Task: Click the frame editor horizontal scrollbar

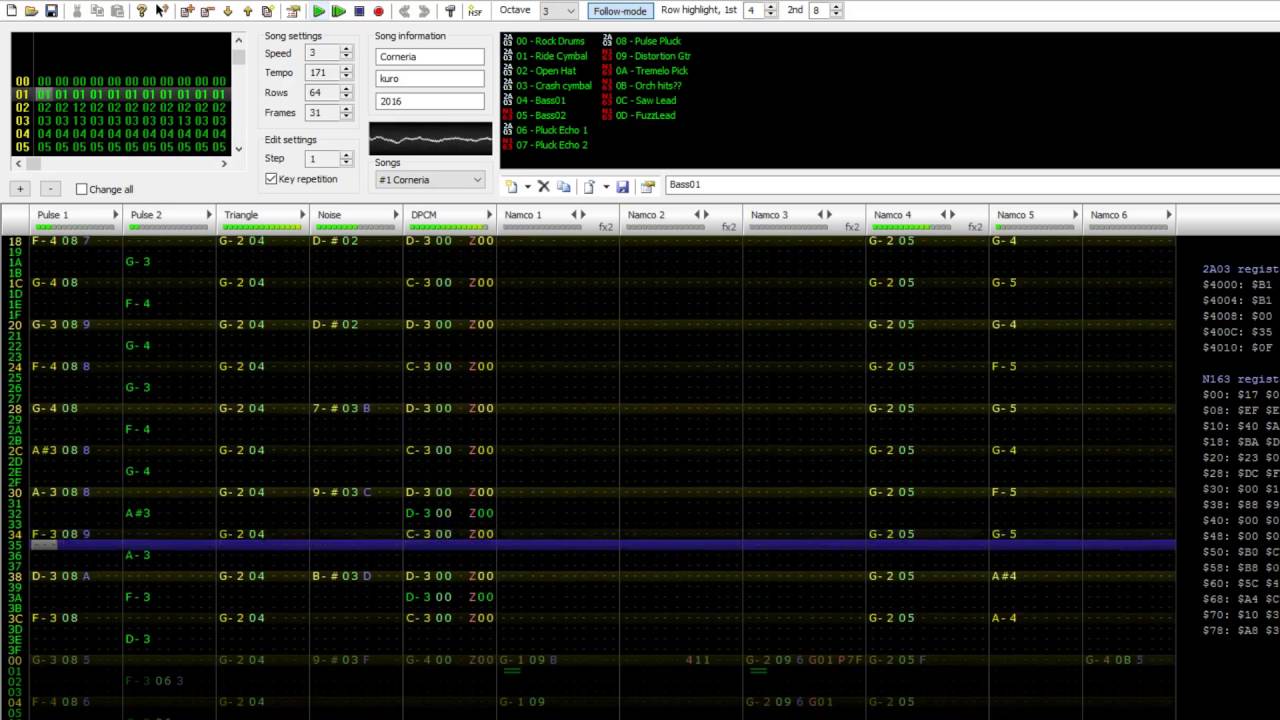Action: click(x=121, y=163)
